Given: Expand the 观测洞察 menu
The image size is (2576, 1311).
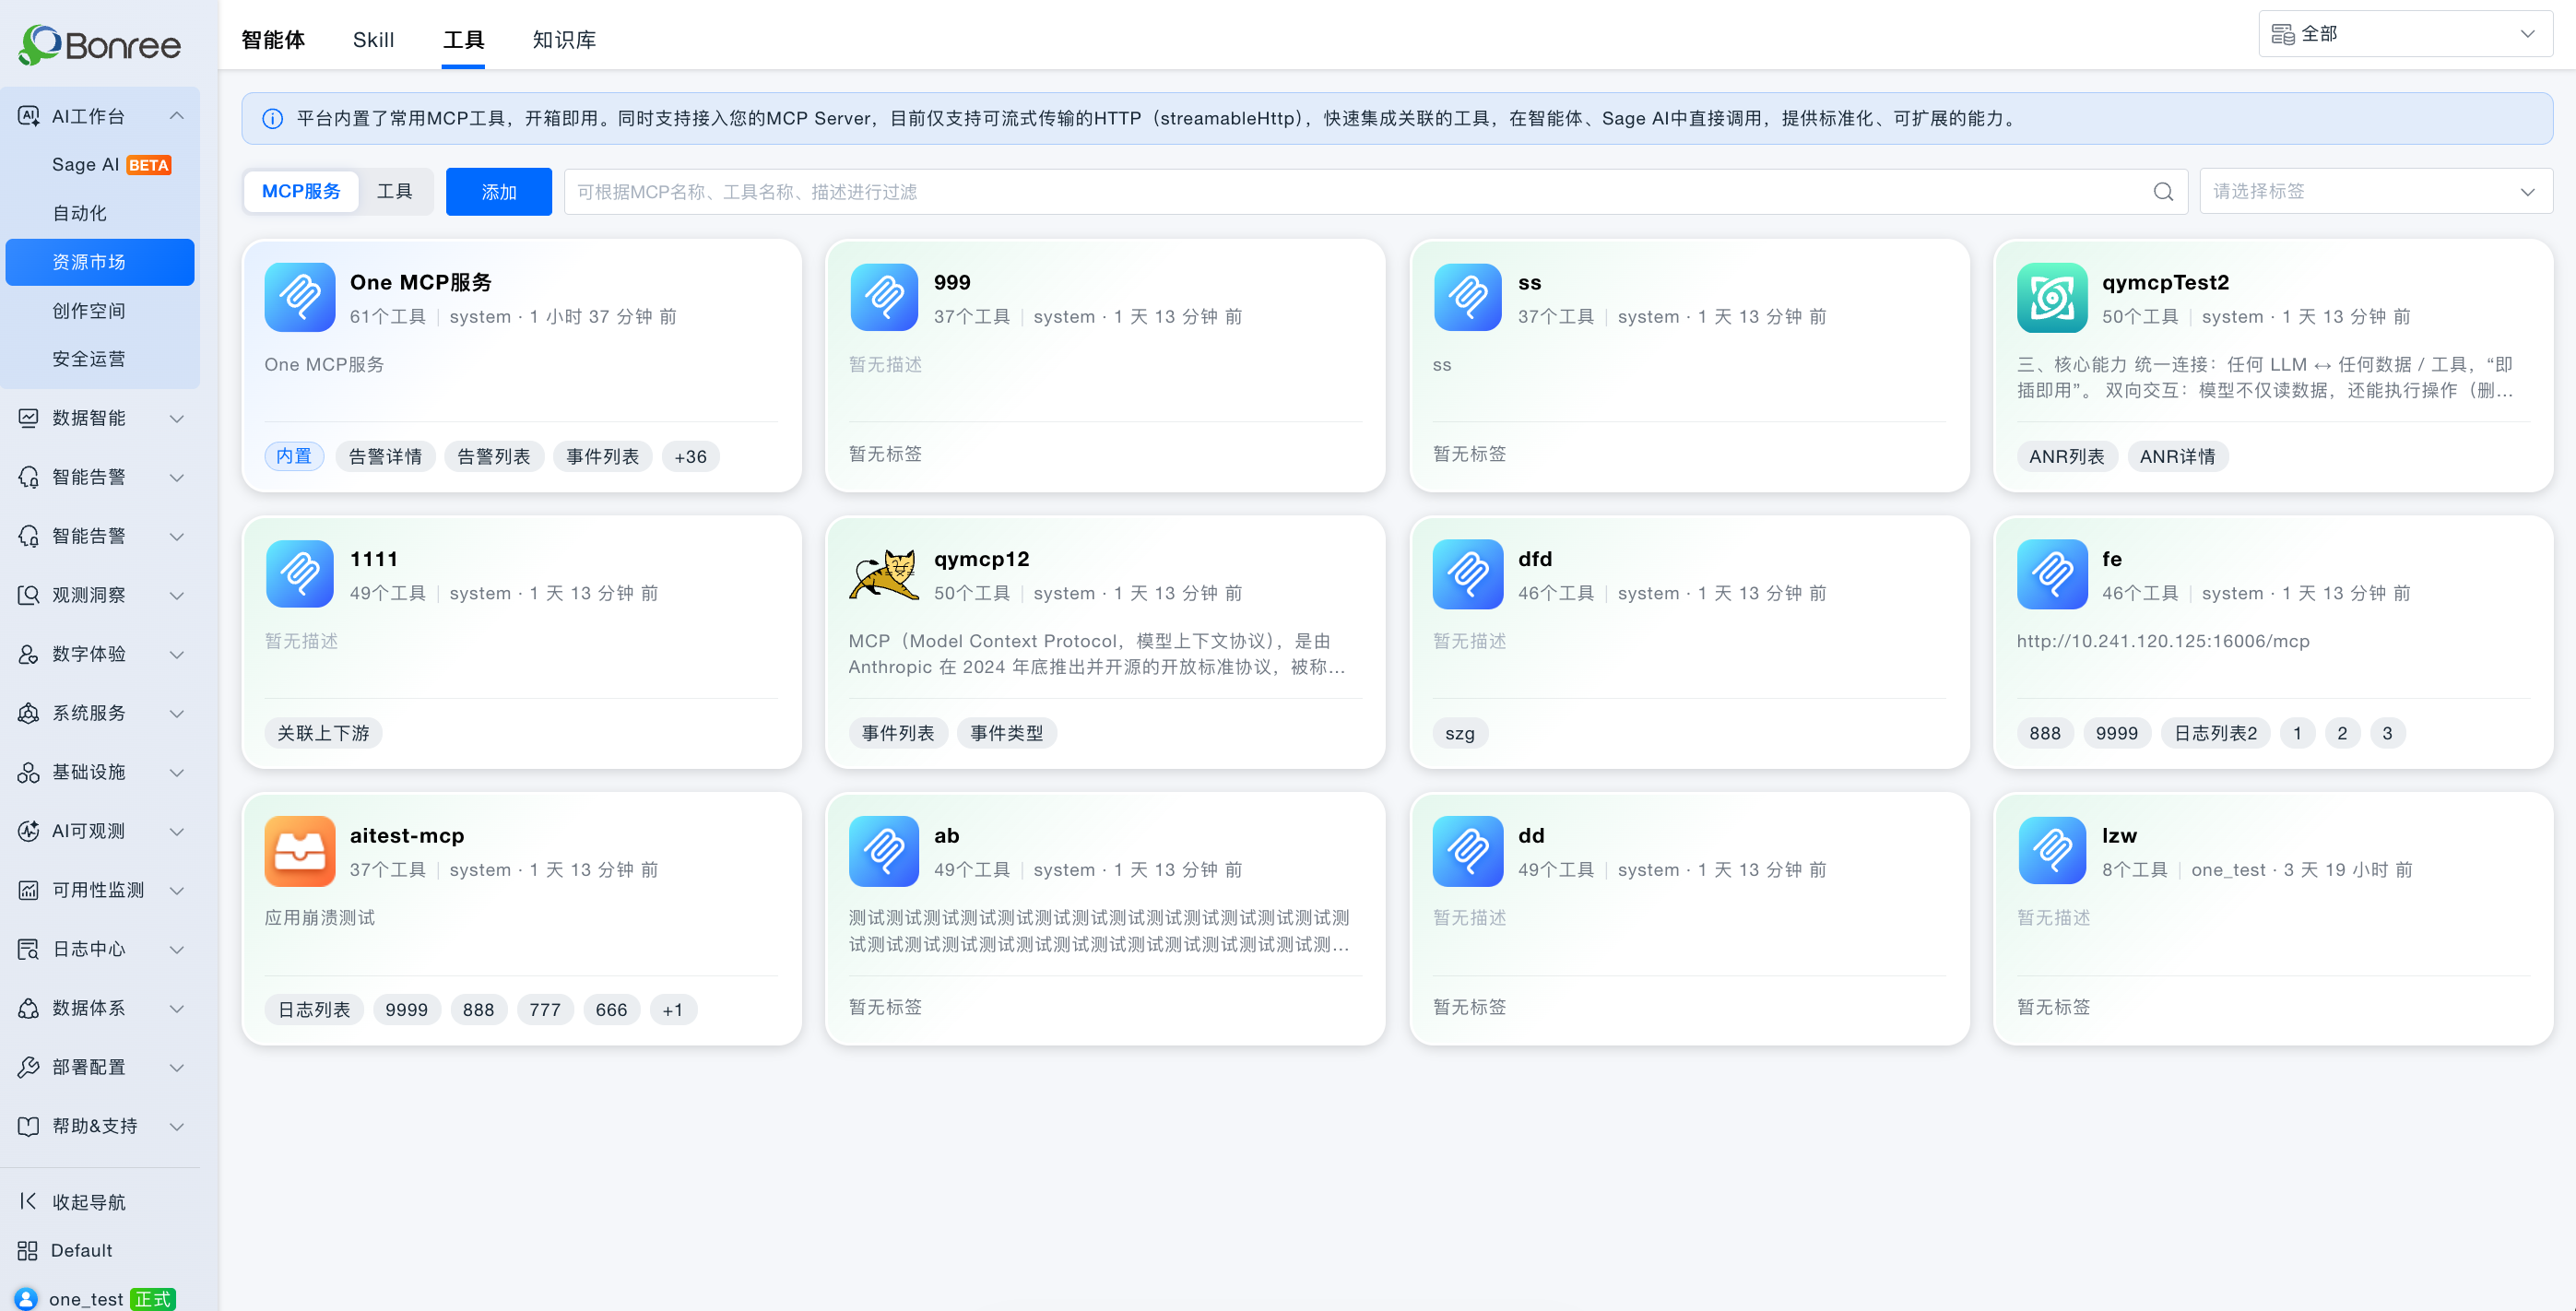Looking at the screenshot, I should [x=177, y=595].
